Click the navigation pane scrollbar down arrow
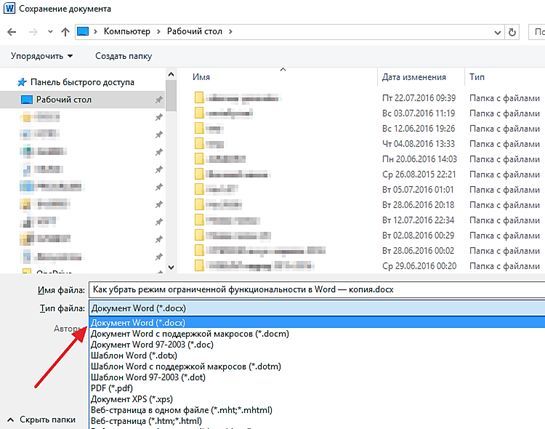This screenshot has width=545, height=429. [x=171, y=267]
